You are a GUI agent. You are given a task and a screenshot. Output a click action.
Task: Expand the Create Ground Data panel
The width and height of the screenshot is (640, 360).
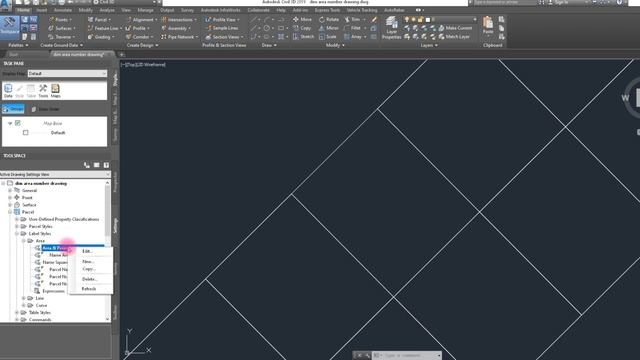(61, 45)
